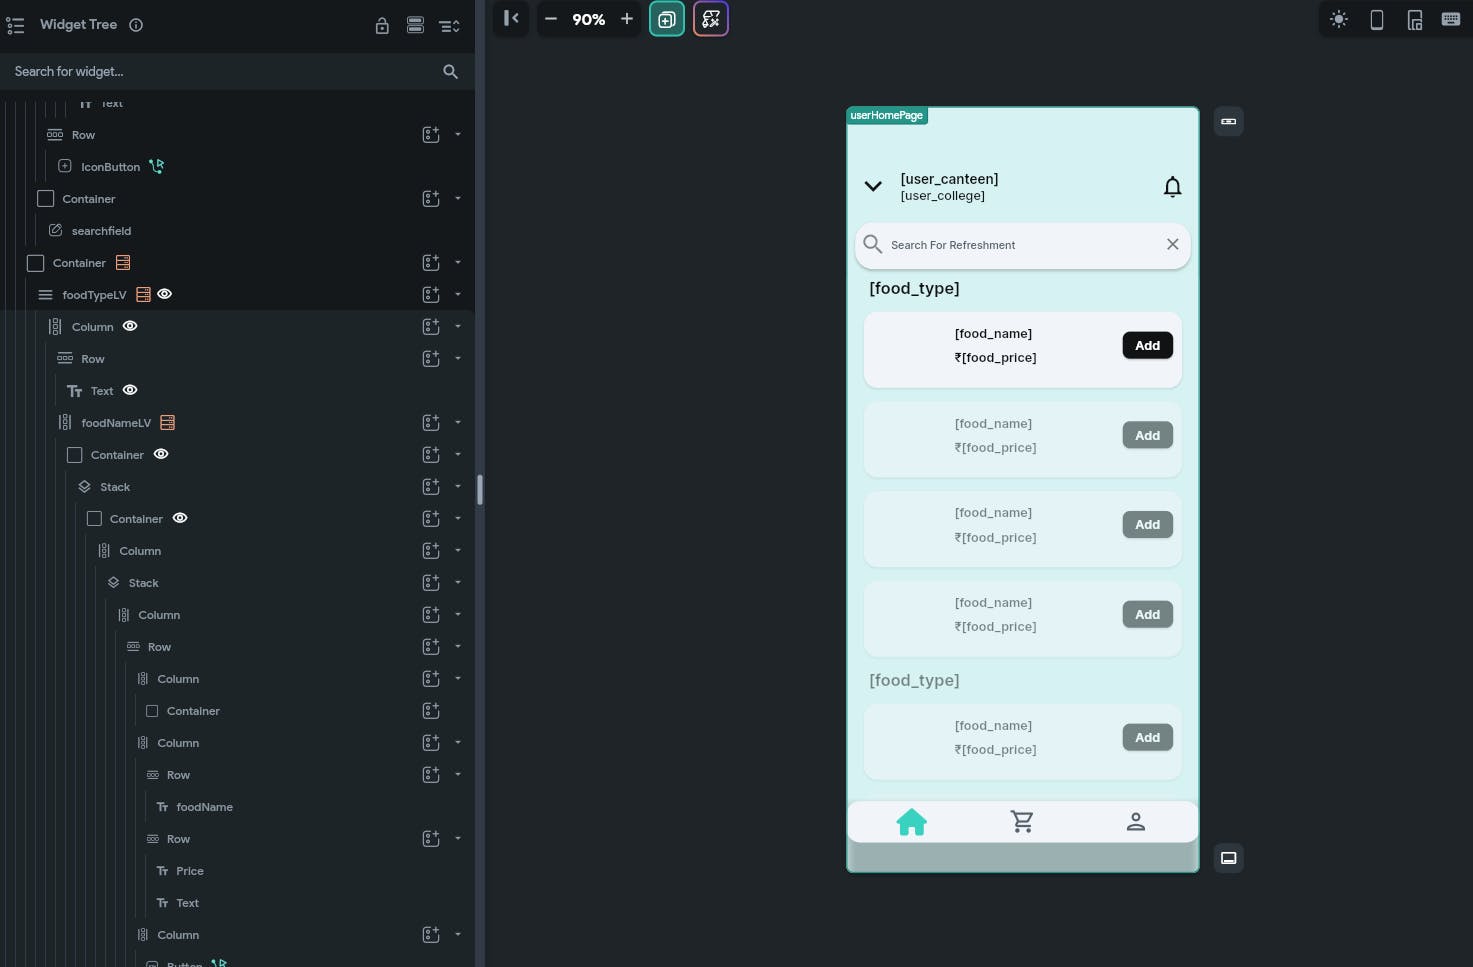
Task: Click the widget tree vertical scrollbar
Action: click(480, 490)
